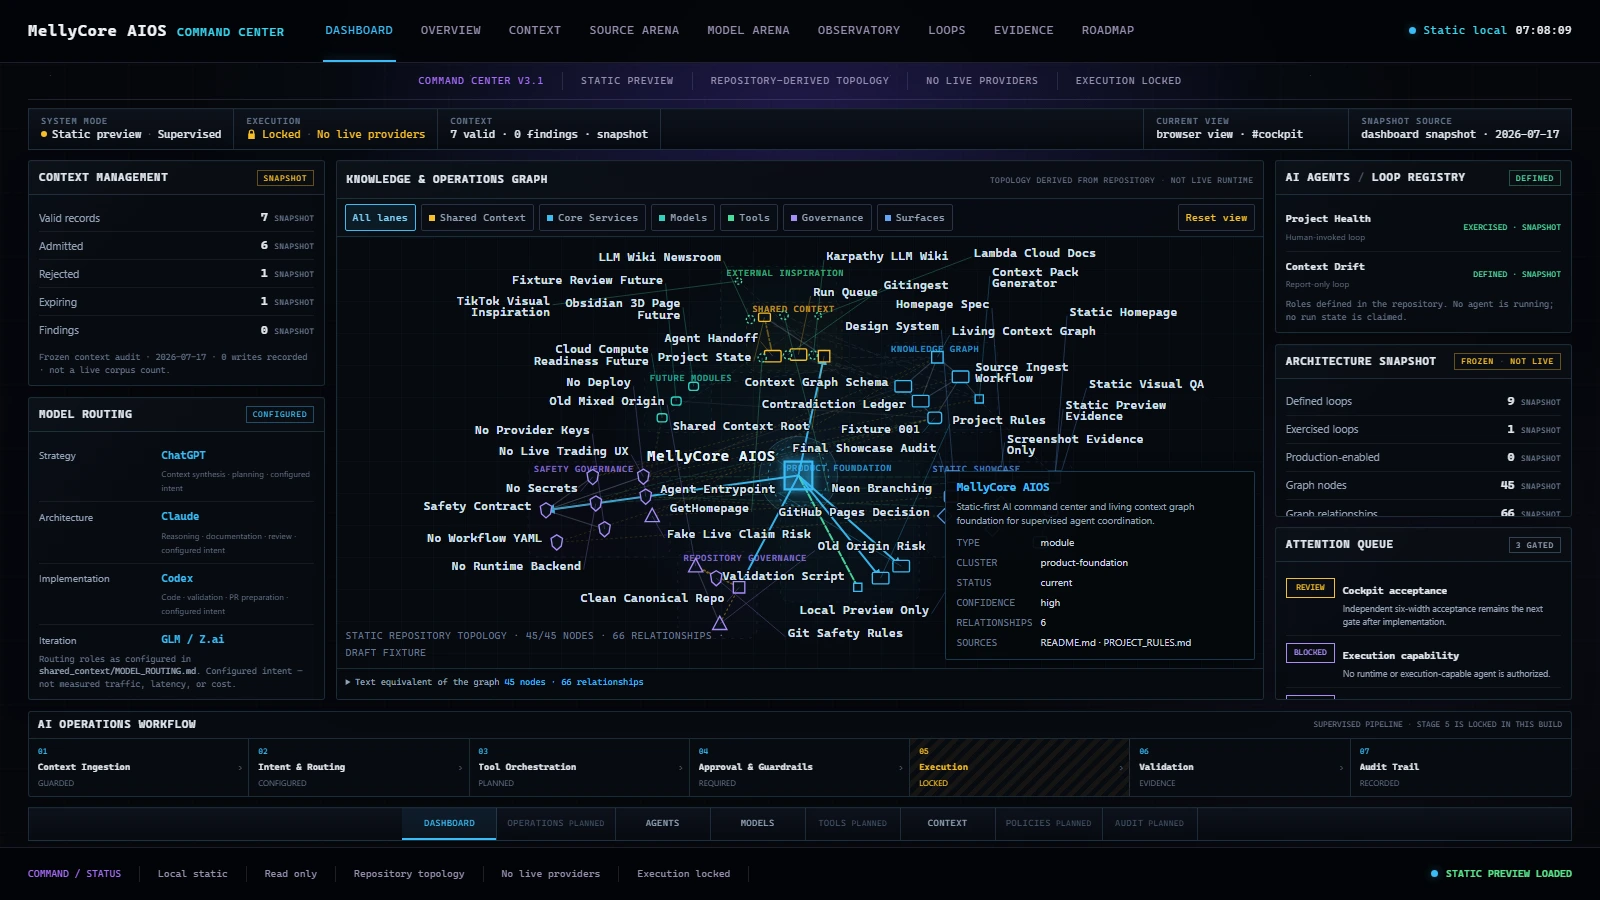Image resolution: width=1600 pixels, height=900 pixels.
Task: Click the blue dot next to Static local
Action: [1412, 30]
